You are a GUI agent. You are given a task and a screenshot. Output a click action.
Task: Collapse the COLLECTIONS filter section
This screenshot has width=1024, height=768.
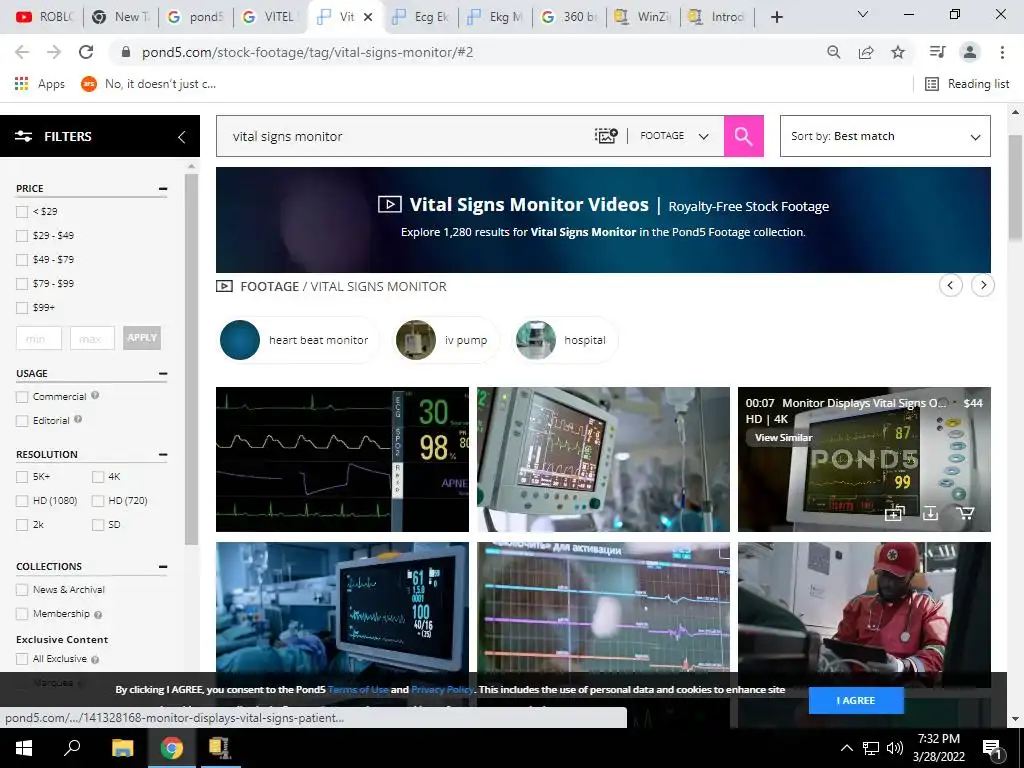163,567
